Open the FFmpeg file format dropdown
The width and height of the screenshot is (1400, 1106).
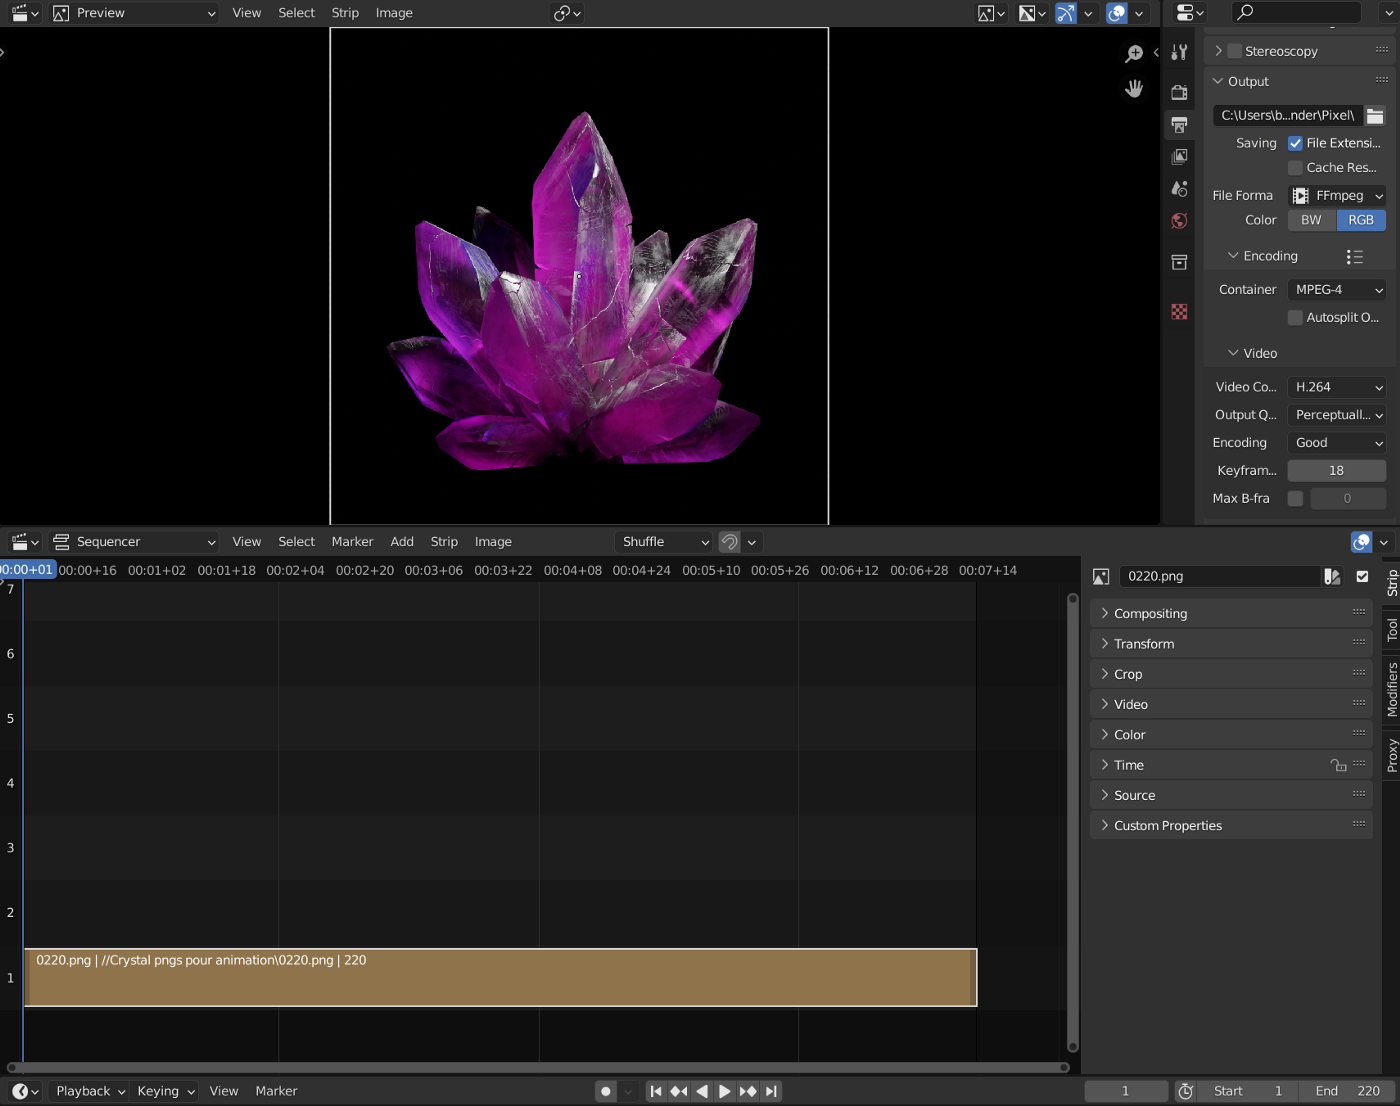click(x=1337, y=196)
